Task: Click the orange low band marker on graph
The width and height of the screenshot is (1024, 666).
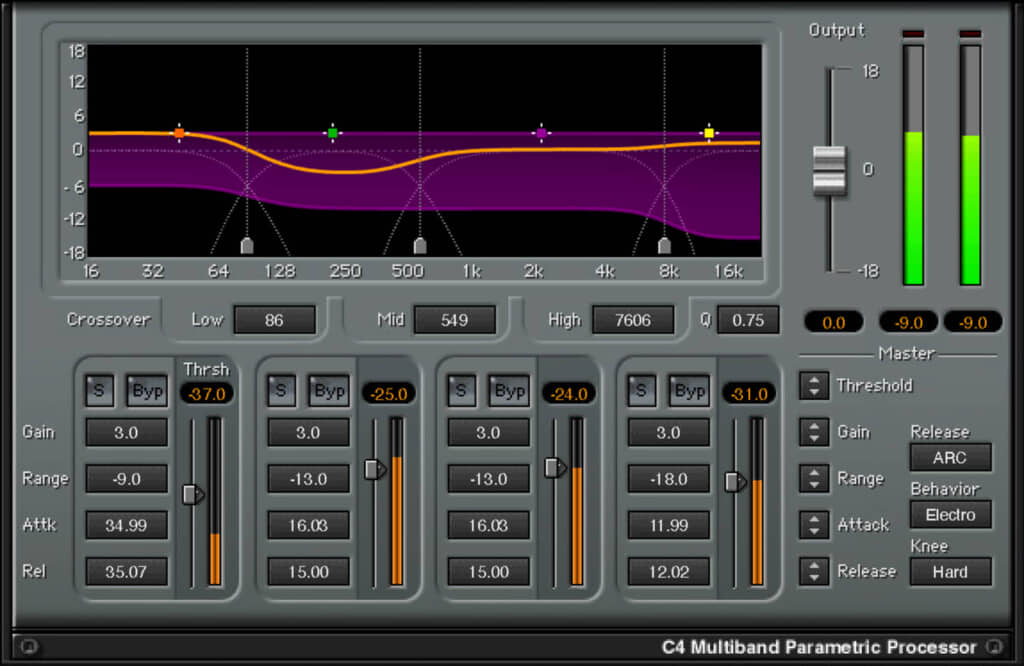Action: pyautogui.click(x=179, y=133)
